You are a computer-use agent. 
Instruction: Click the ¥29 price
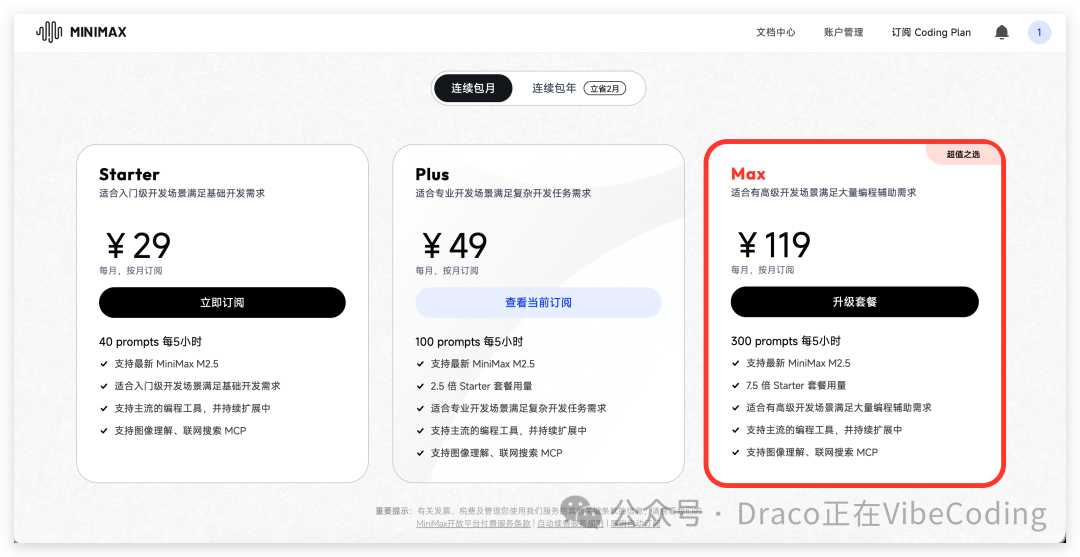point(137,245)
